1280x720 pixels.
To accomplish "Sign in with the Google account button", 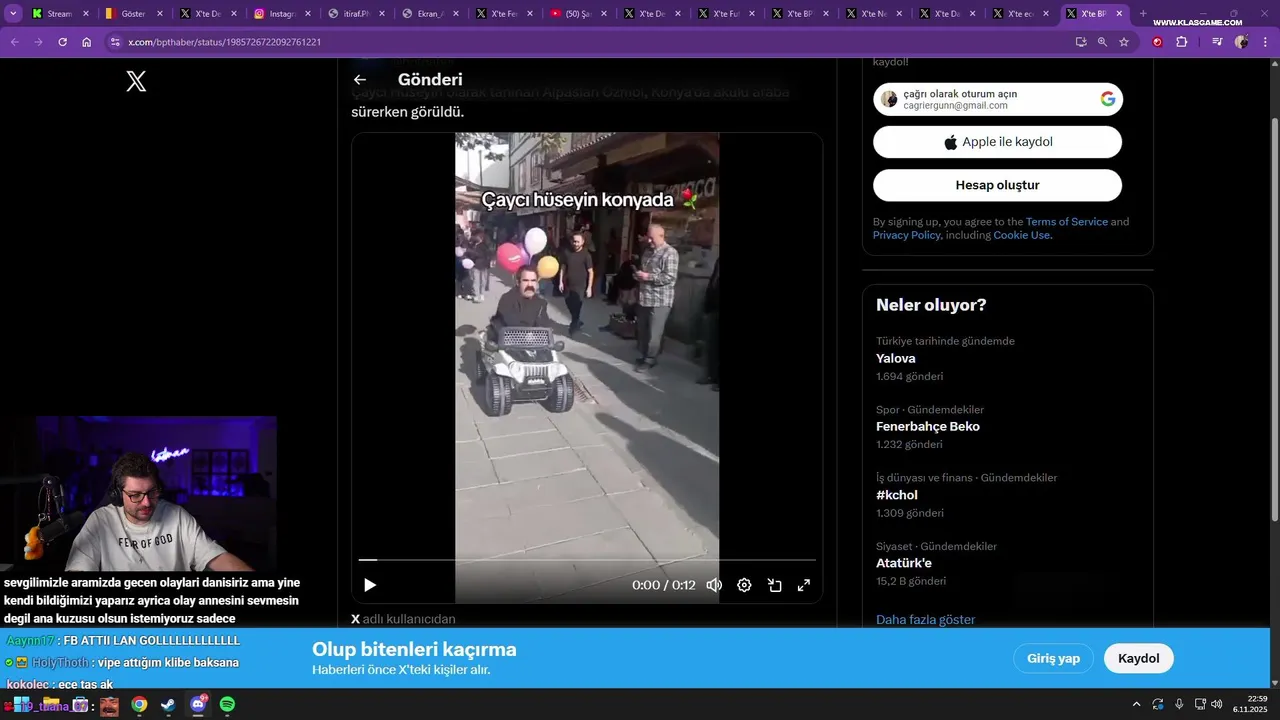I will tap(998, 99).
